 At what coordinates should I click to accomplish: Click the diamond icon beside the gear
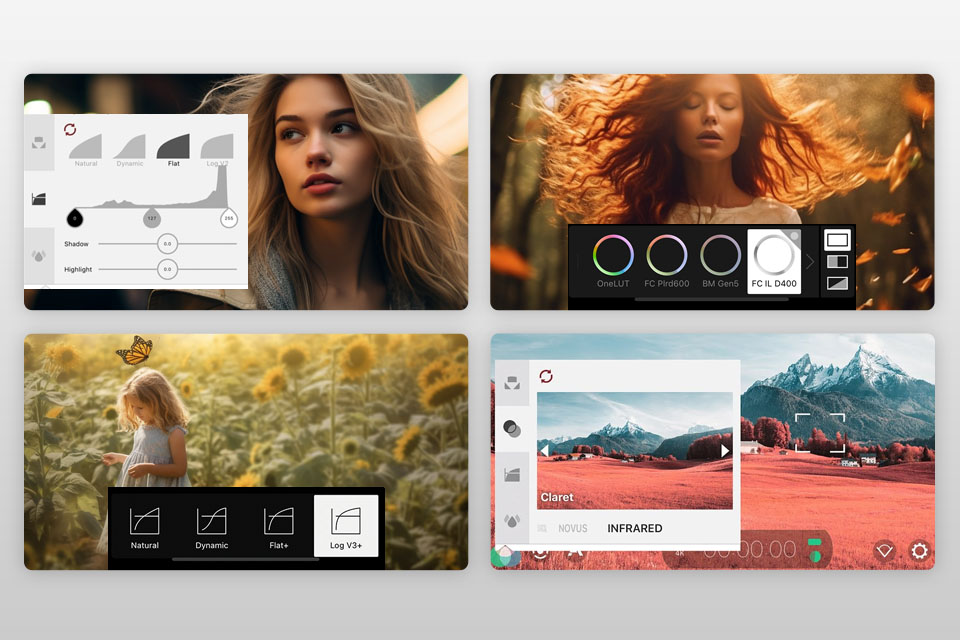point(884,551)
